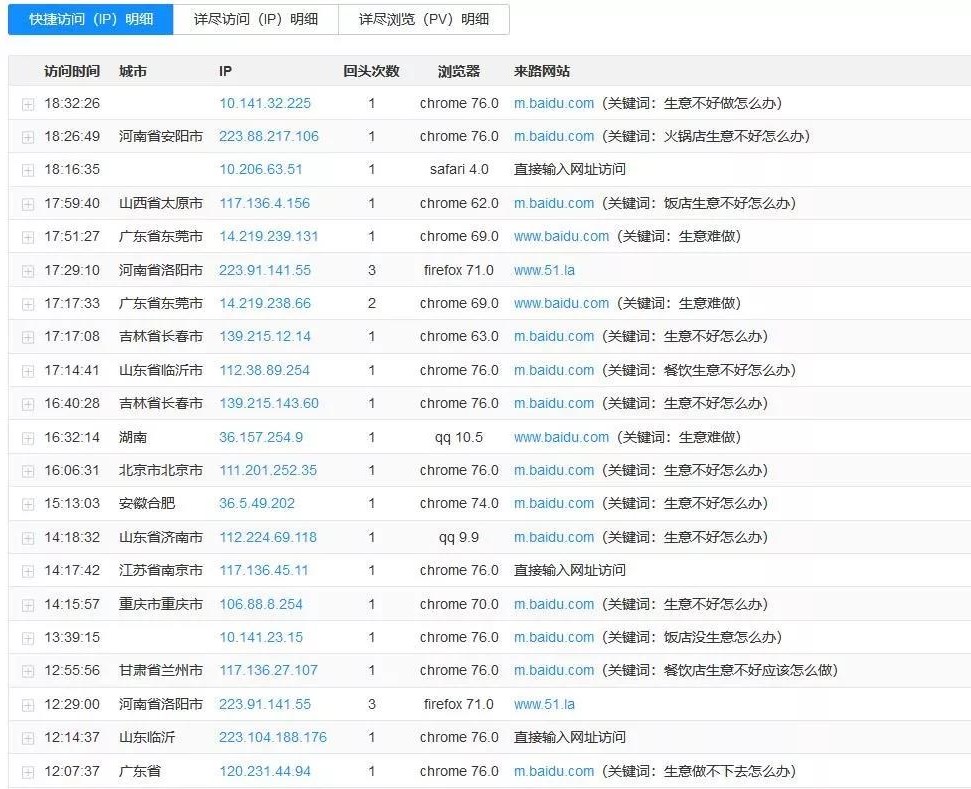
Task: Expand the 16:06:31 visit row
Action: click(28, 471)
